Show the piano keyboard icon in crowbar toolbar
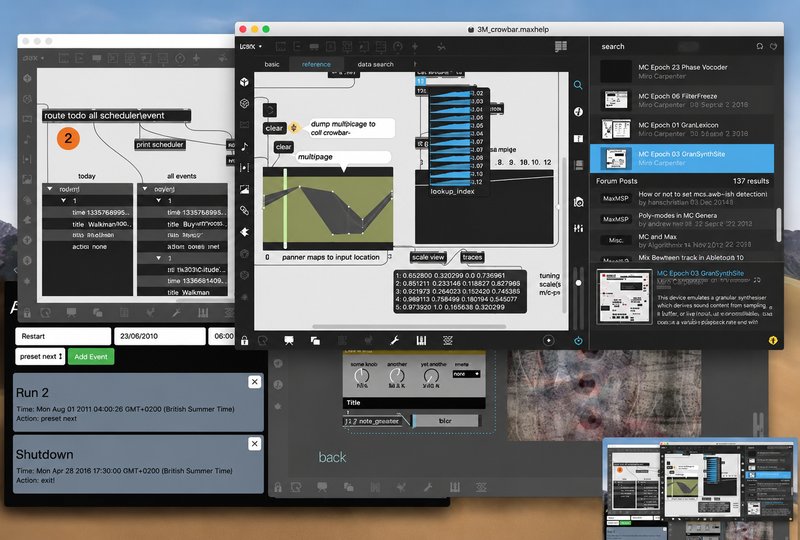The width and height of the screenshot is (800, 540). [421, 340]
